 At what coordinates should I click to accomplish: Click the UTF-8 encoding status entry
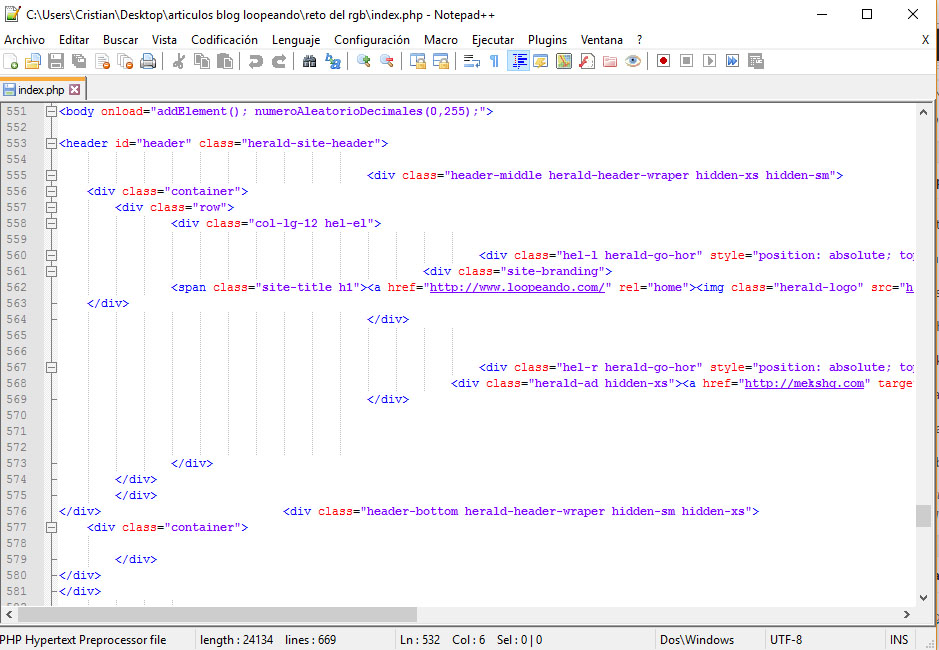(786, 640)
